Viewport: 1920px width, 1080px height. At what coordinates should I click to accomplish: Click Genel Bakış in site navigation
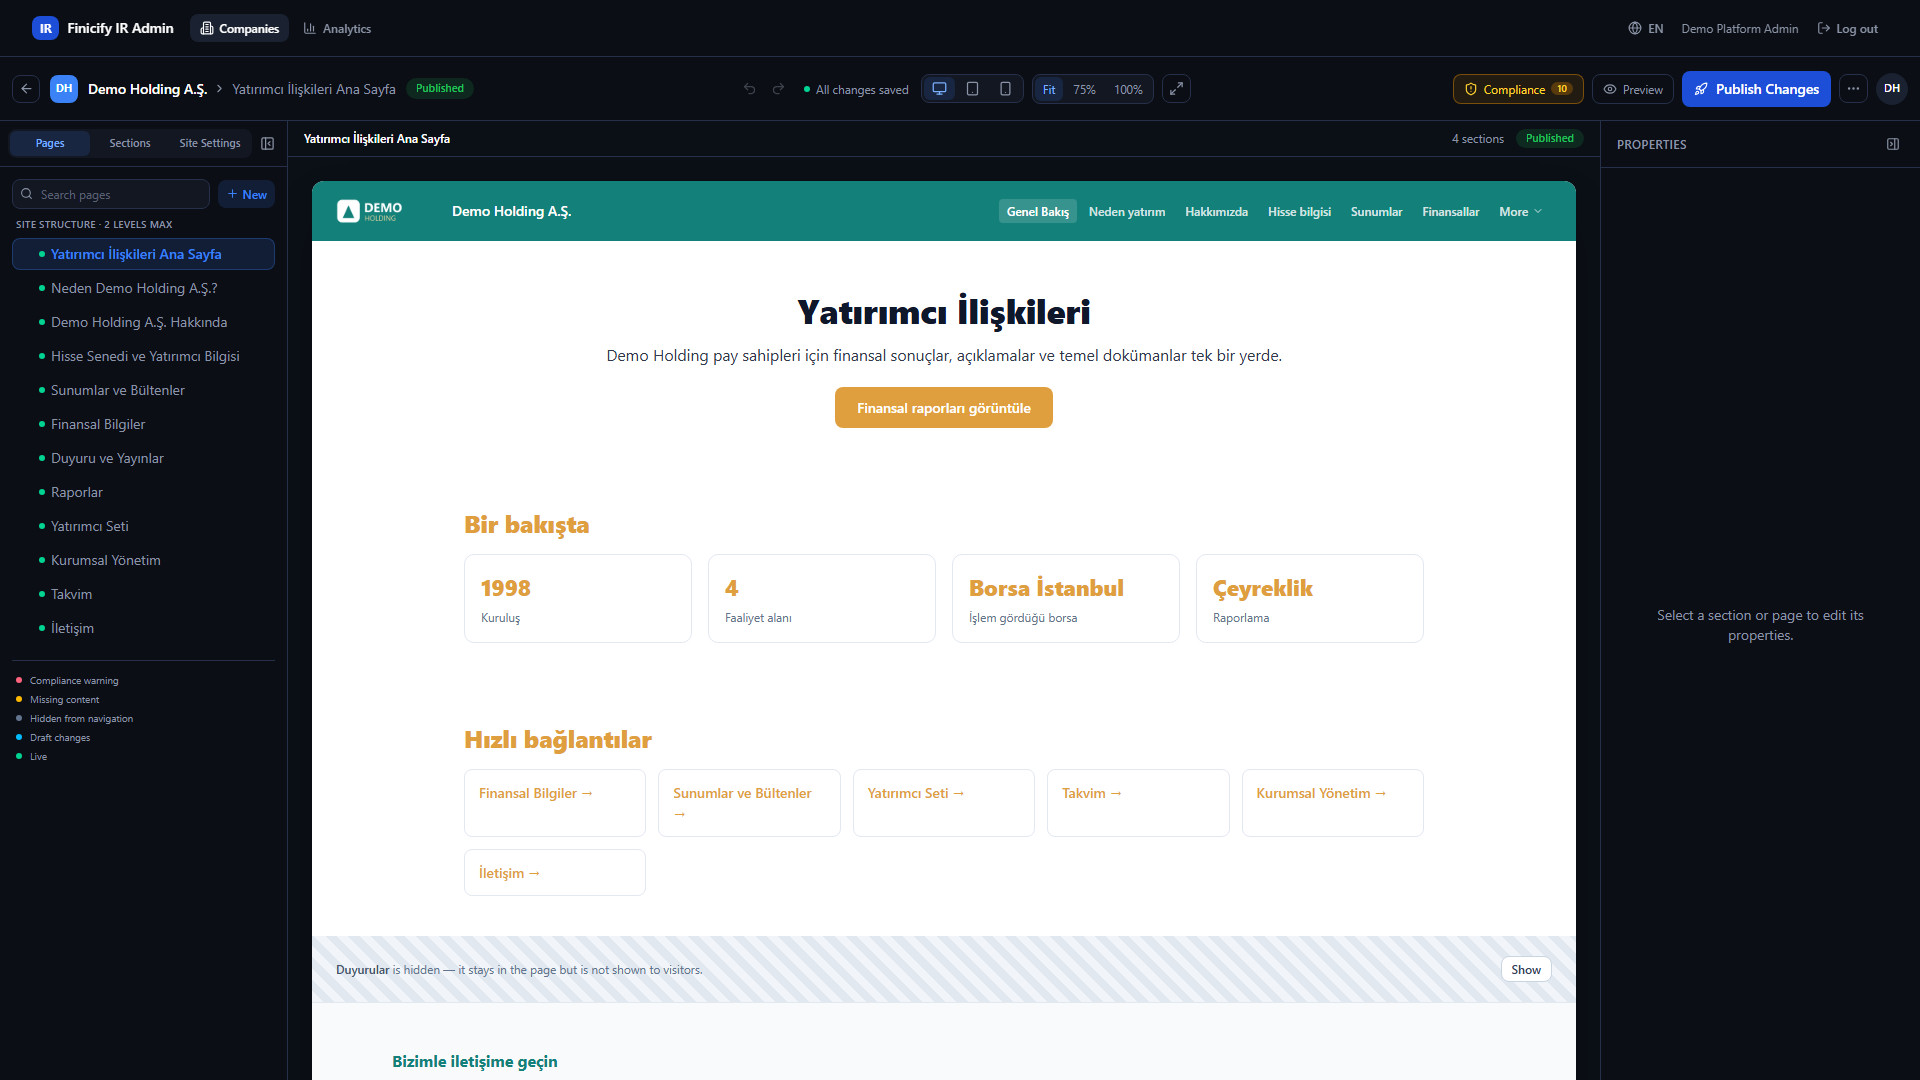1037,211
